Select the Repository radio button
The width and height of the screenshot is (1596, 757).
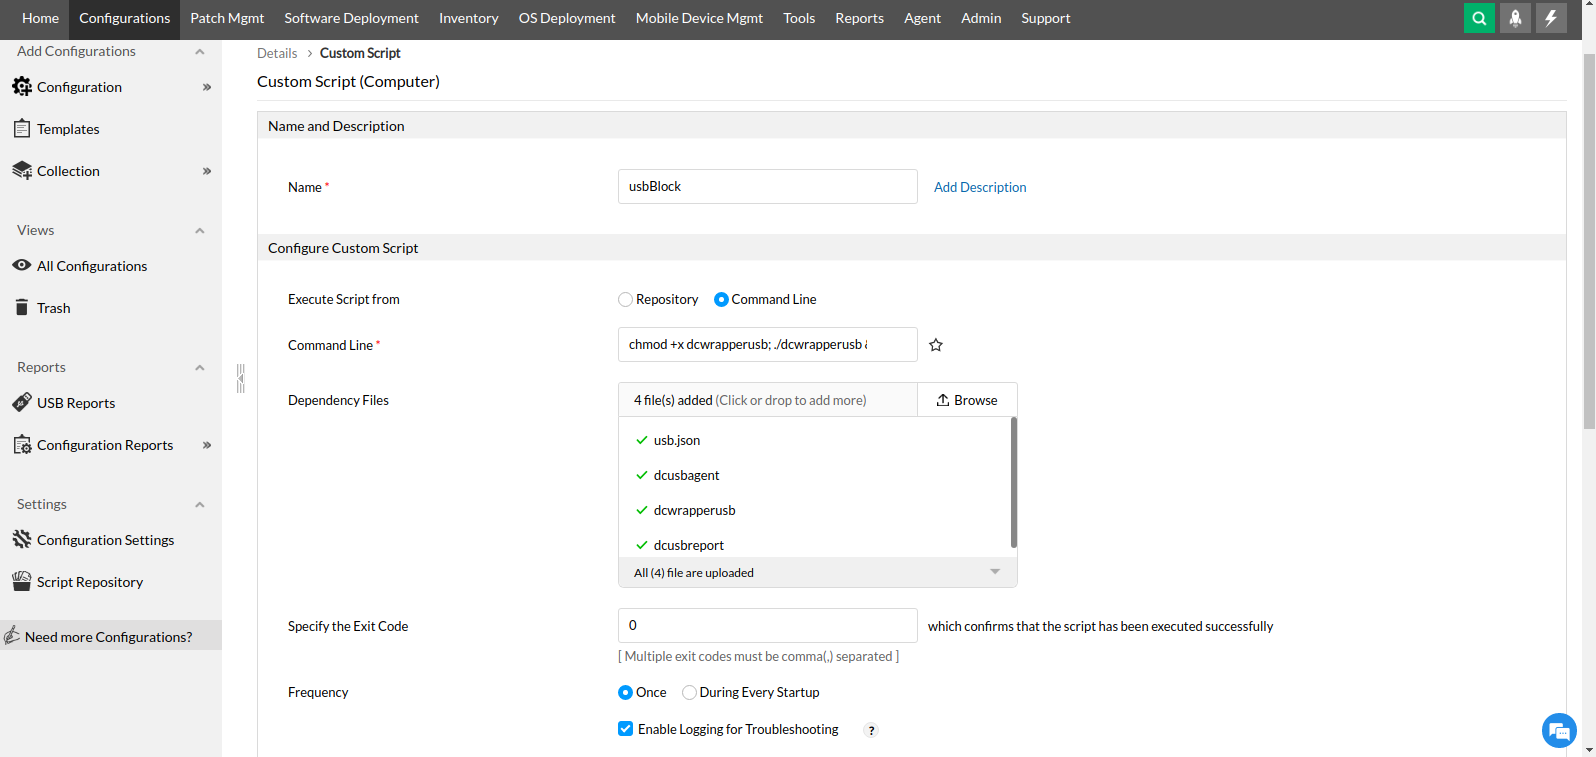pyautogui.click(x=626, y=300)
